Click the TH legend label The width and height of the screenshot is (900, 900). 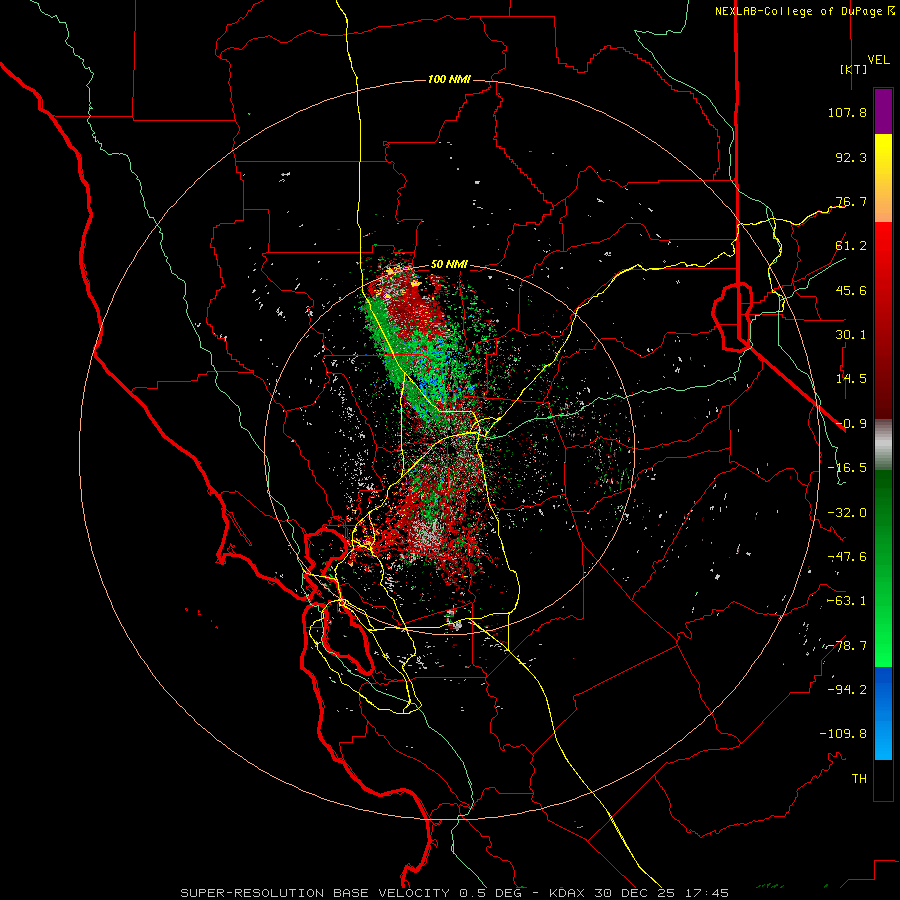click(859, 779)
